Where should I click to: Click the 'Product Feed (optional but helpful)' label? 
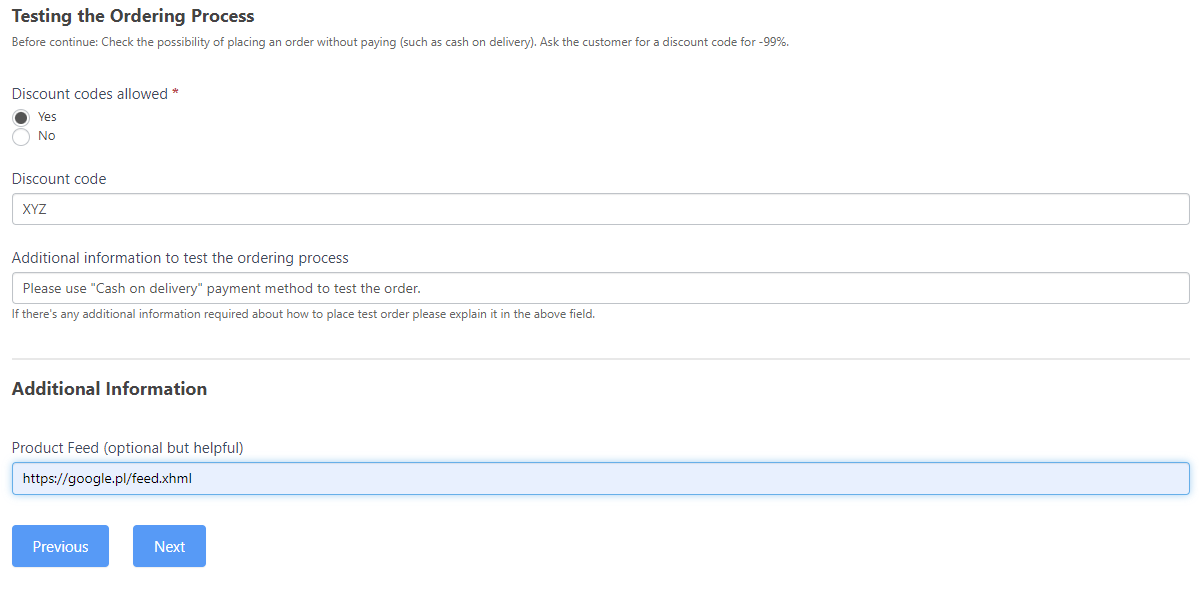(x=128, y=448)
